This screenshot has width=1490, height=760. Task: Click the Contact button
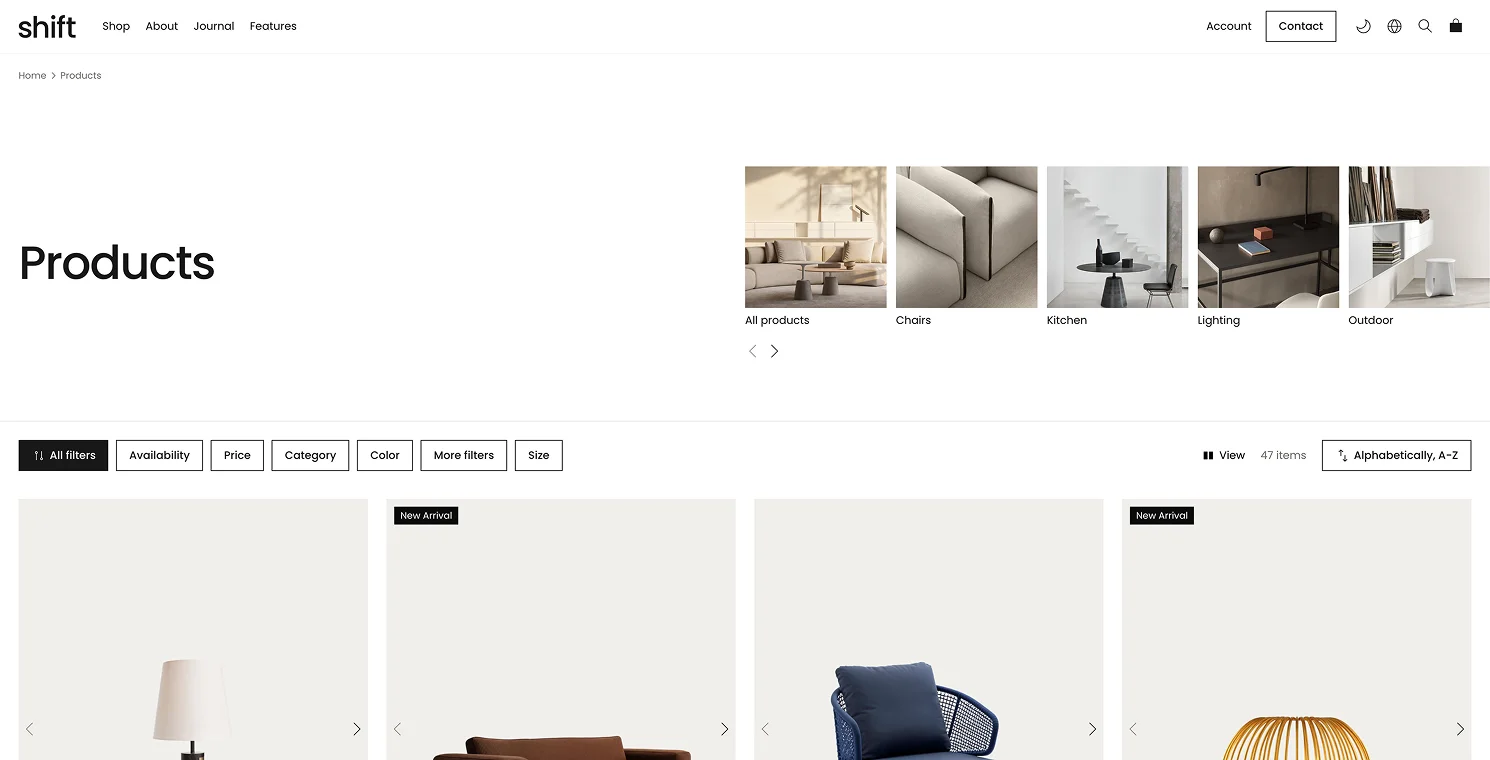1301,26
